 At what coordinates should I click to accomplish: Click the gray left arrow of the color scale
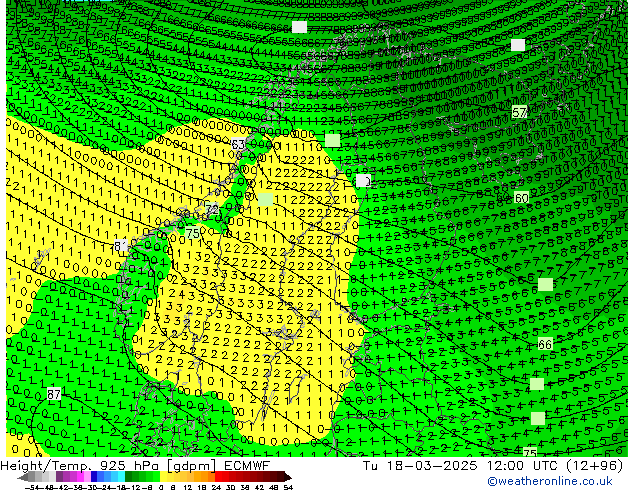[x=23, y=477]
